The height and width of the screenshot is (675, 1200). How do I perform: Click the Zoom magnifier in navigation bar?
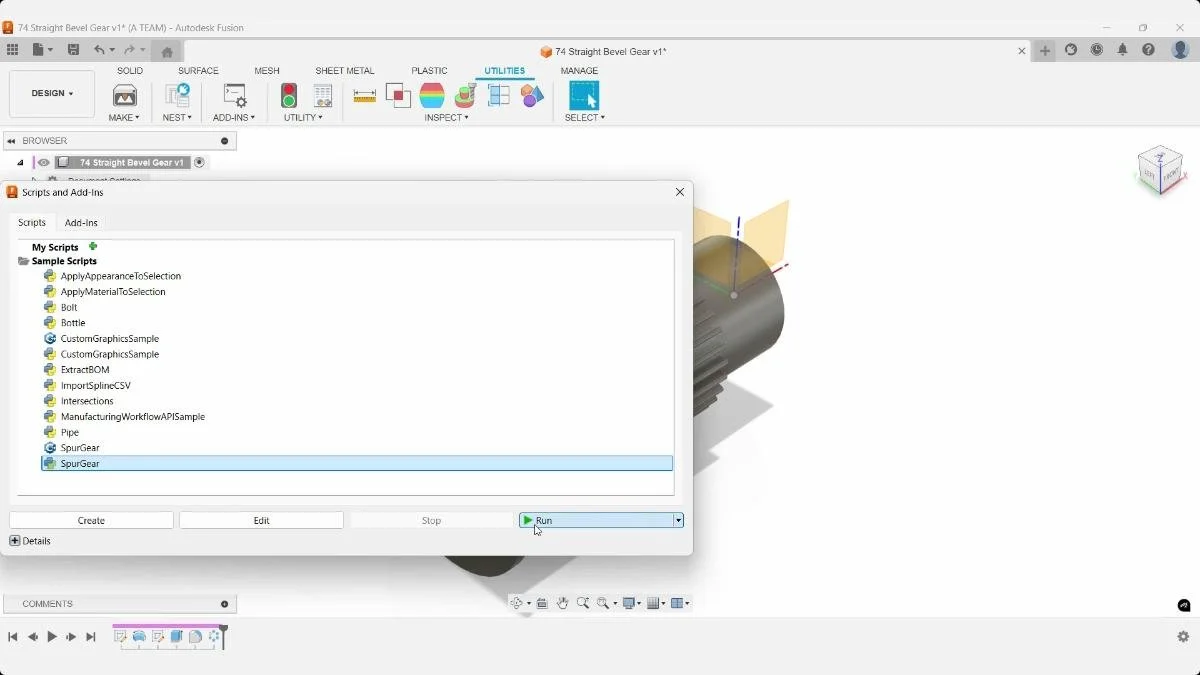583,603
